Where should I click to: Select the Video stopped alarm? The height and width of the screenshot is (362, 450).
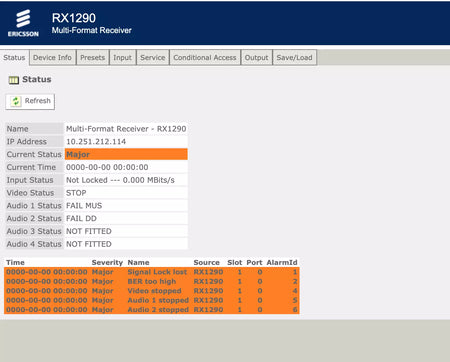click(152, 291)
